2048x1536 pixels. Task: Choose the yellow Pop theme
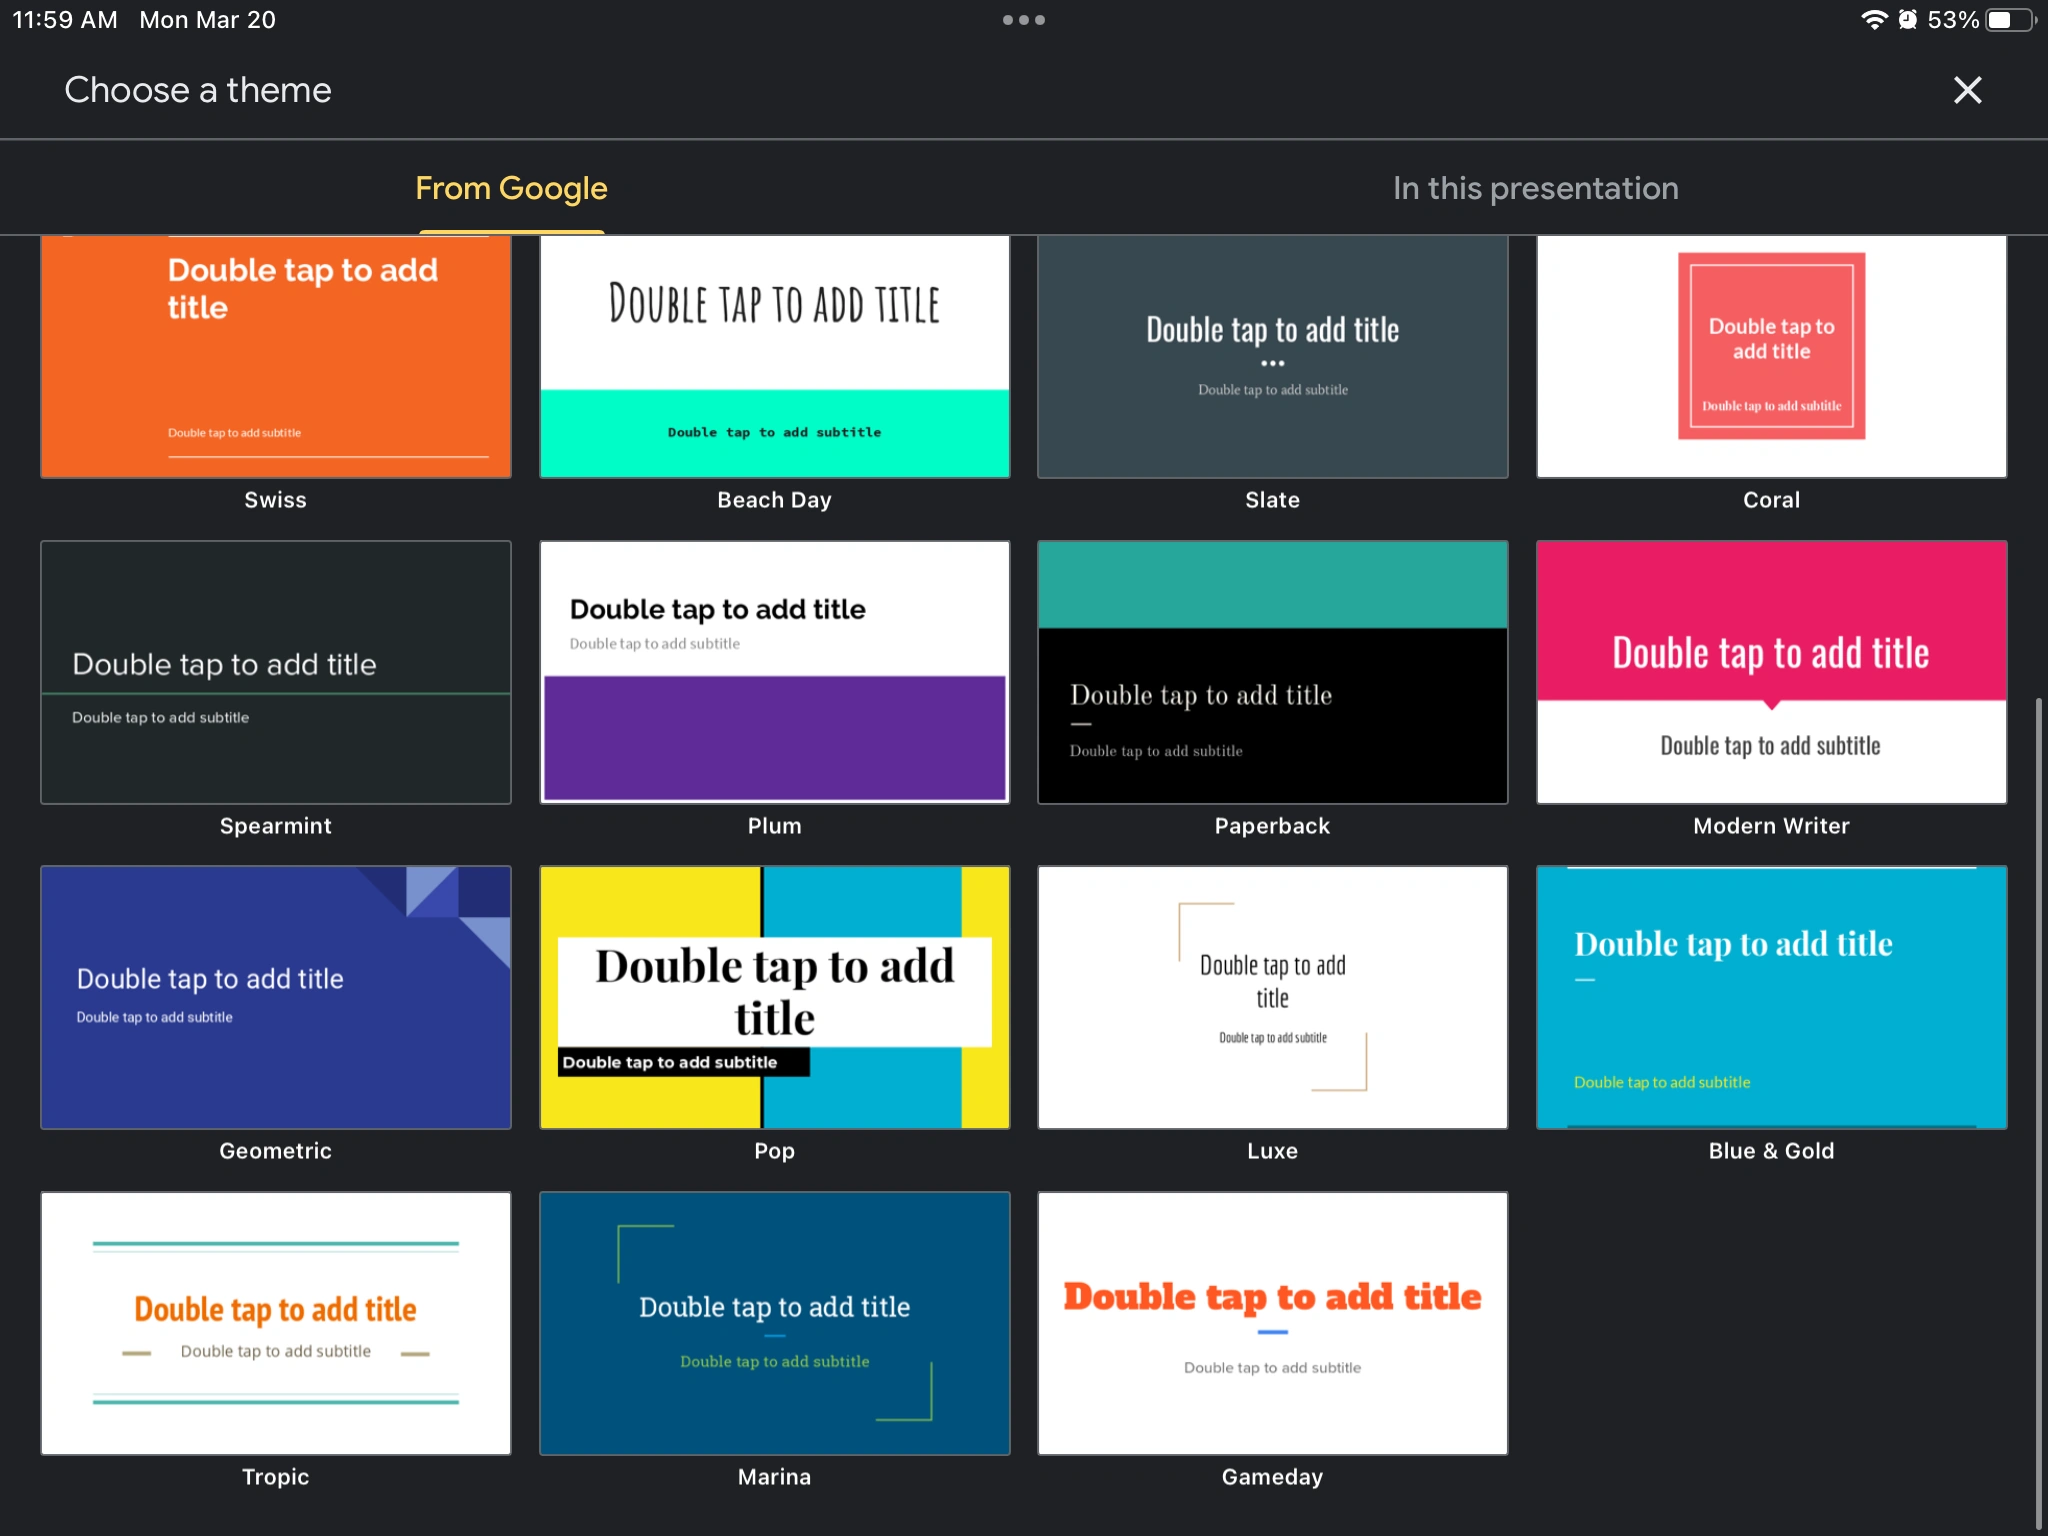pos(774,997)
